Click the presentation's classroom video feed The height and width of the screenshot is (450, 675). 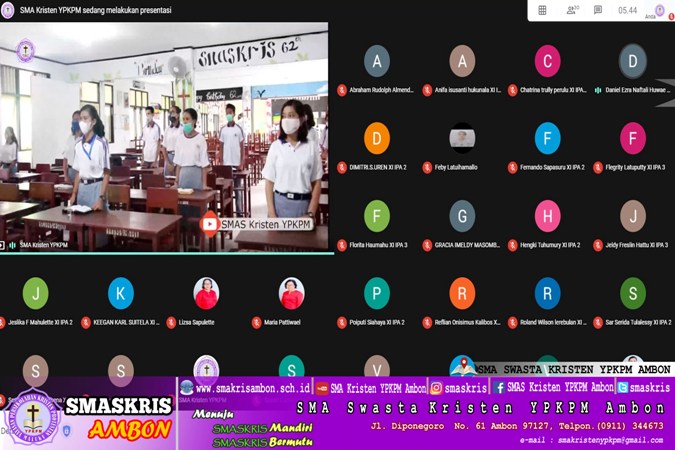(x=164, y=137)
